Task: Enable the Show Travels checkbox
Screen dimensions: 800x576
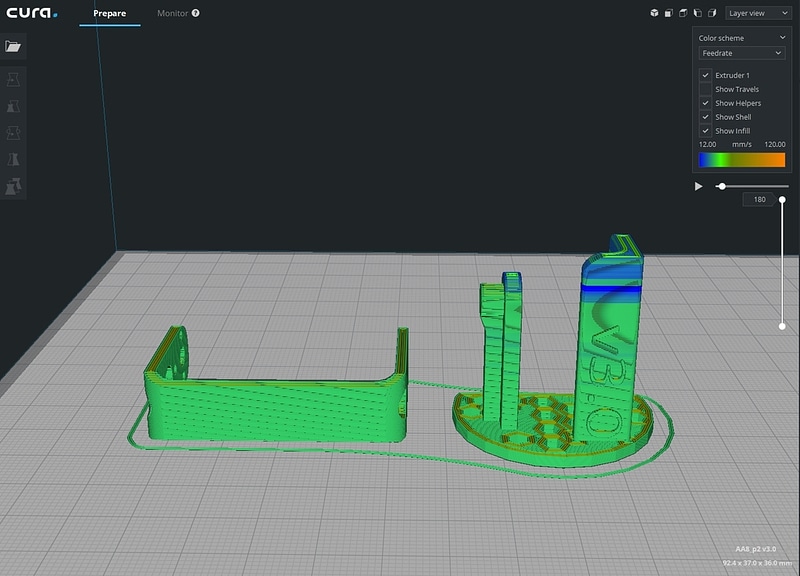Action: tap(705, 89)
